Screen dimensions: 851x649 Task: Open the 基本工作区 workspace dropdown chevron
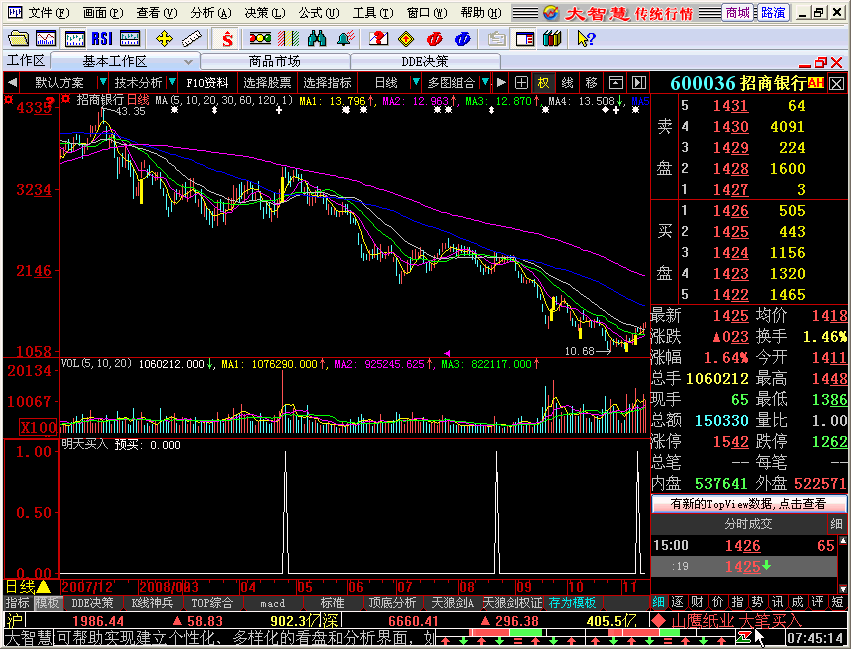(x=188, y=61)
